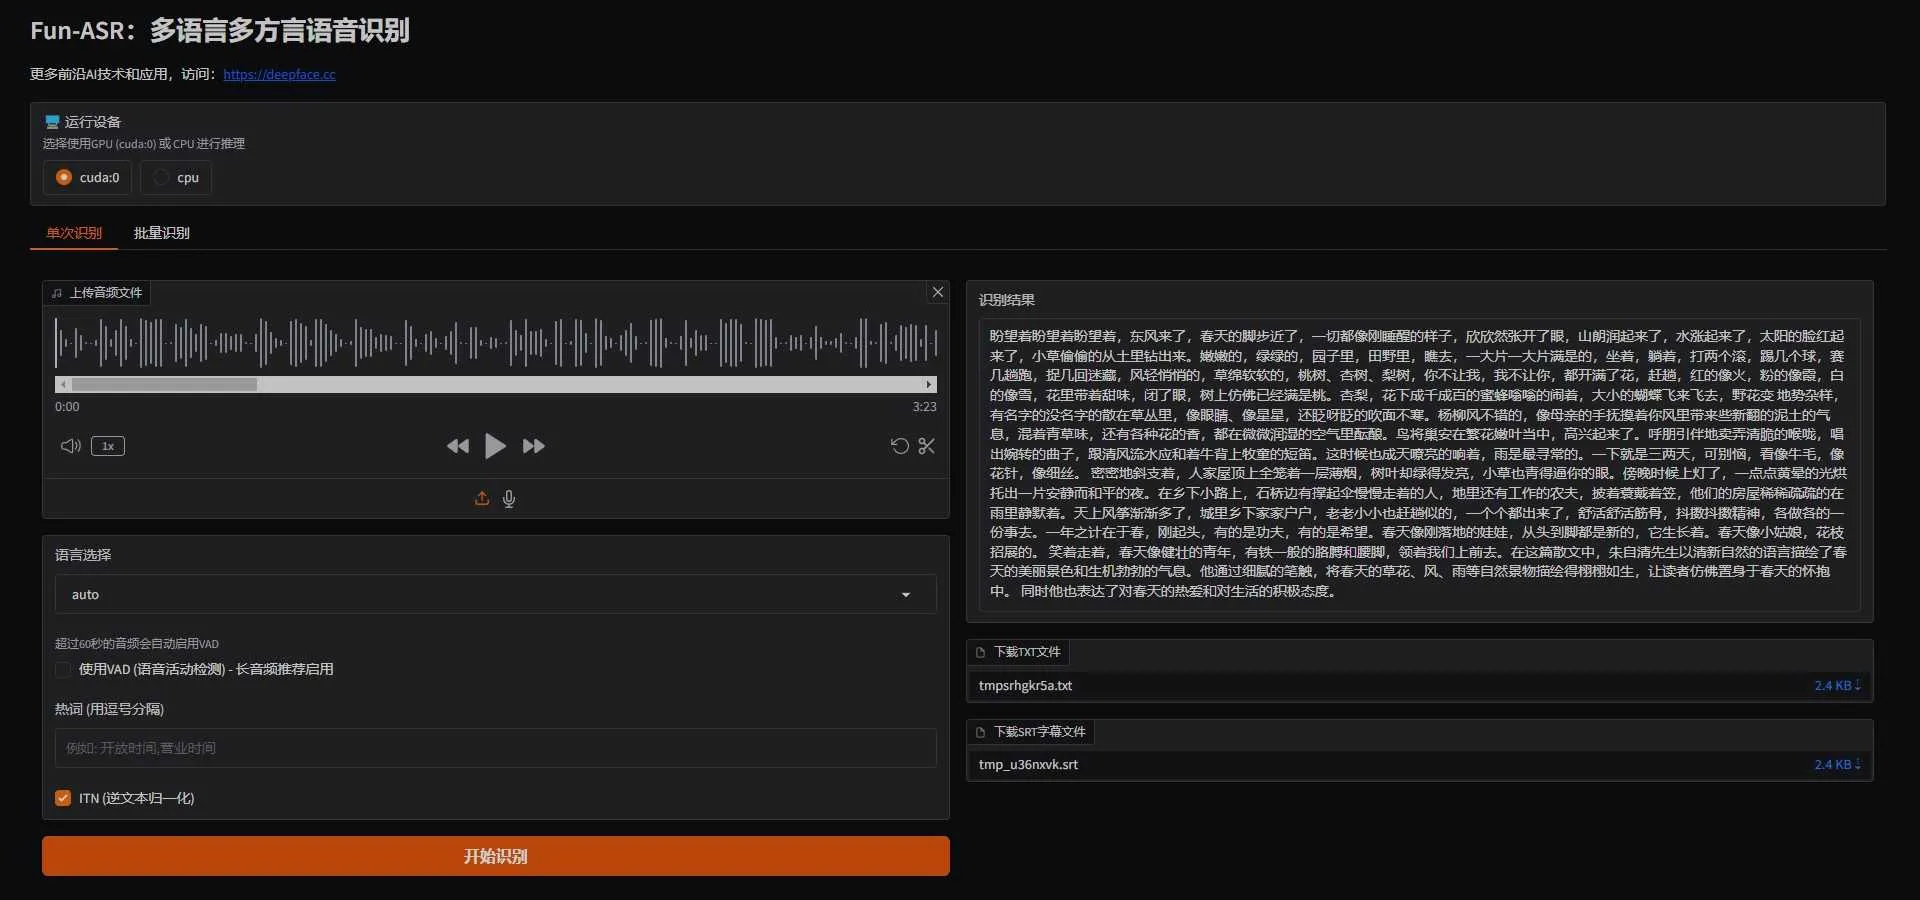
Task: Click the hotword 热词 input field
Action: point(495,748)
